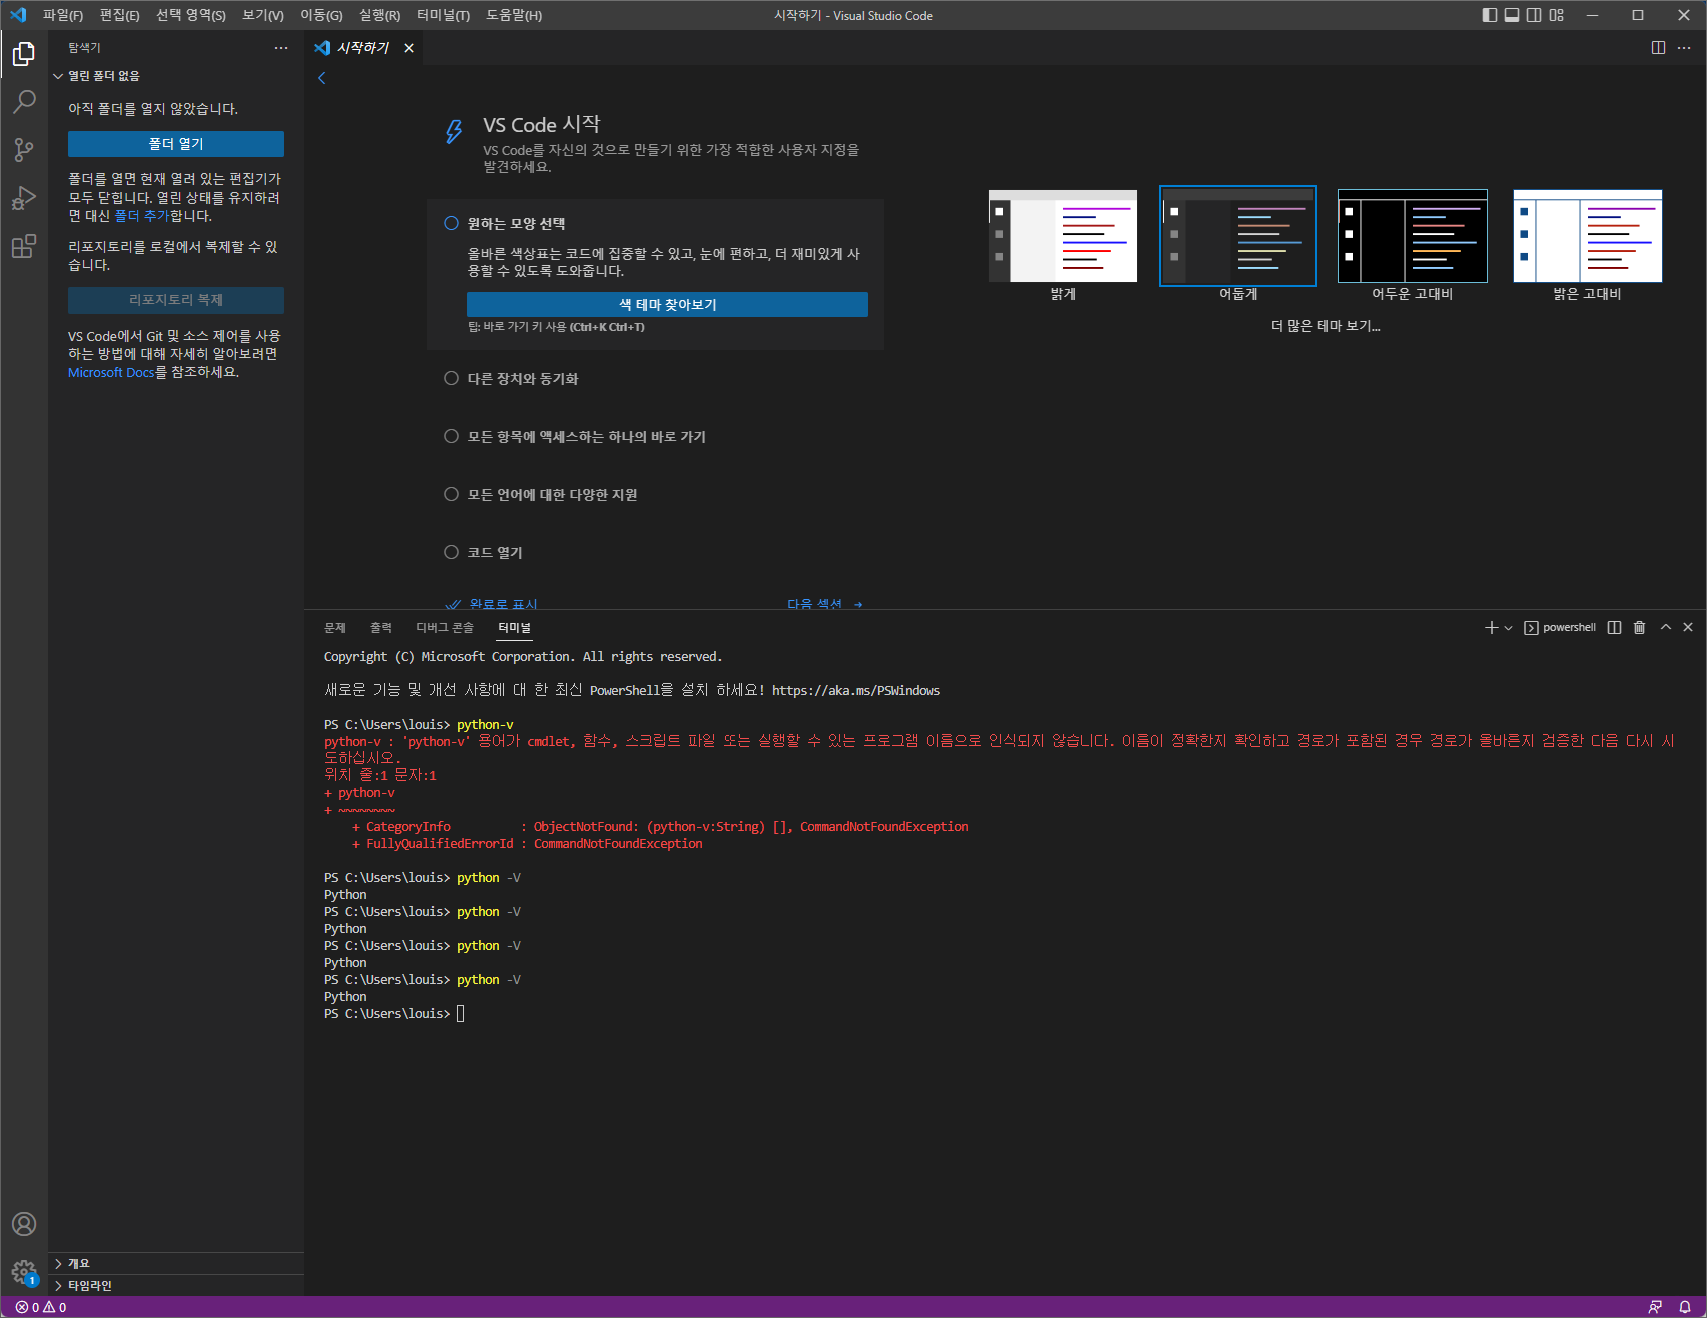The height and width of the screenshot is (1318, 1707).
Task: Collapse the 열린 폴더 없음 section
Action: 176,76
